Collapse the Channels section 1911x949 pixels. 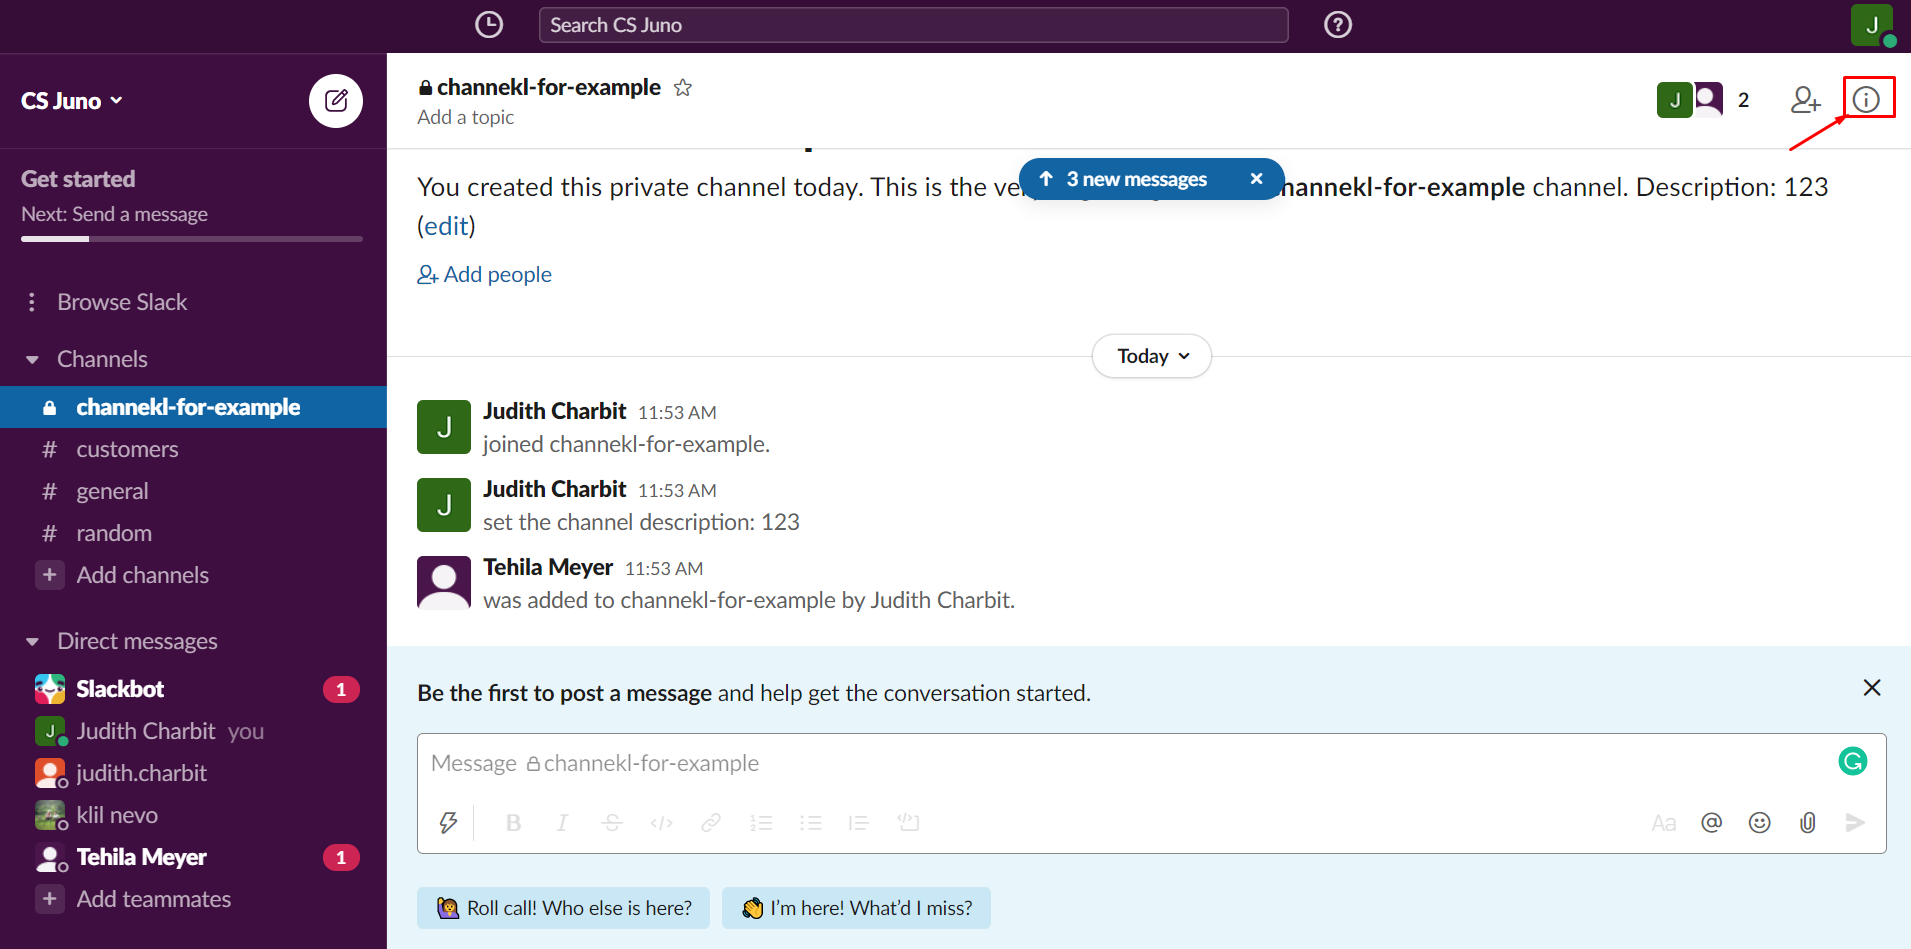click(x=32, y=359)
